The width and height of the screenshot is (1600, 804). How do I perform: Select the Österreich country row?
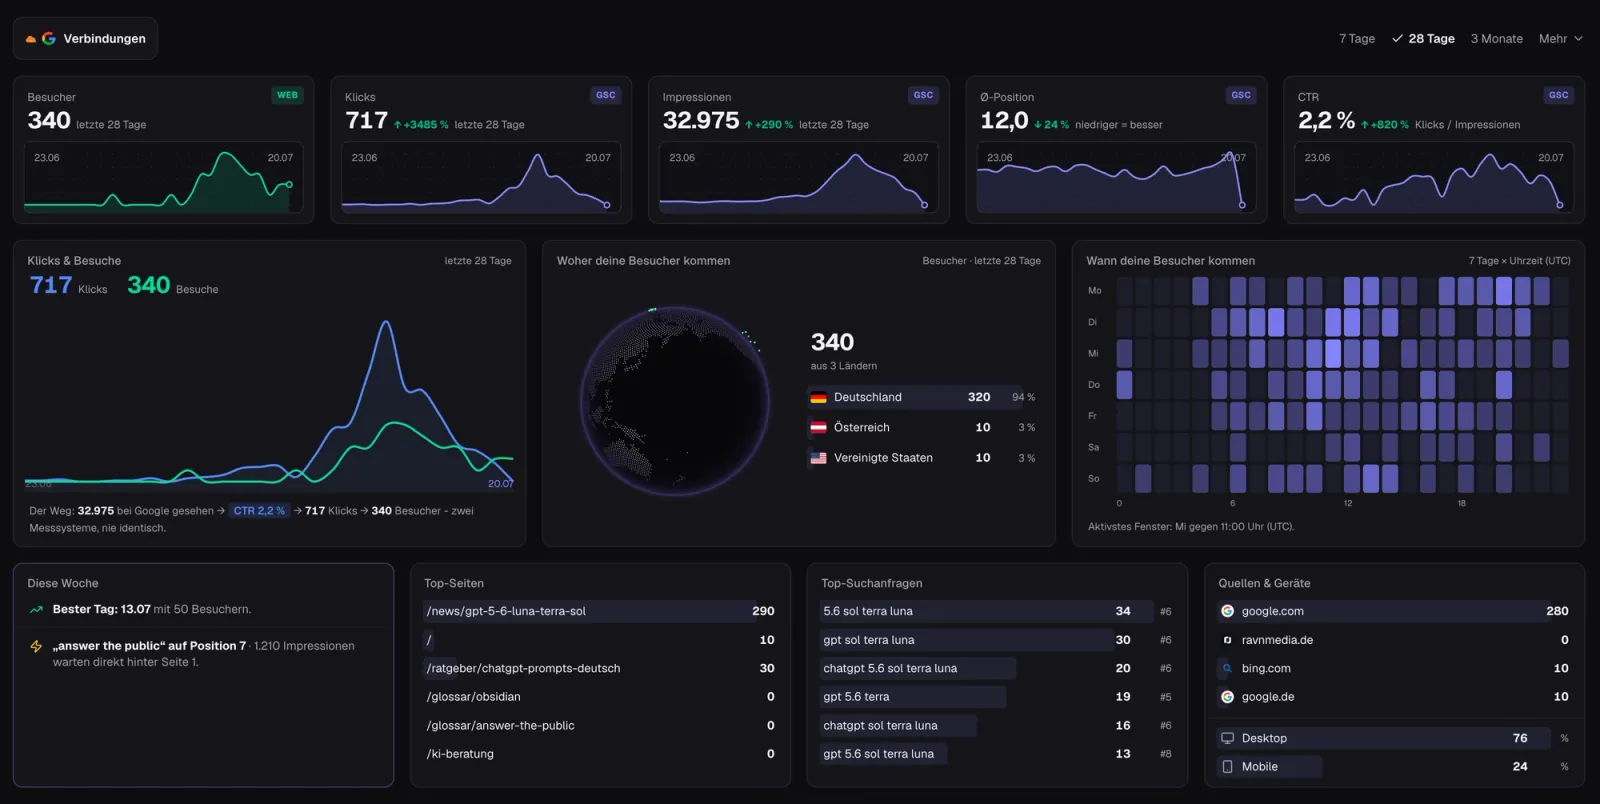coord(923,427)
